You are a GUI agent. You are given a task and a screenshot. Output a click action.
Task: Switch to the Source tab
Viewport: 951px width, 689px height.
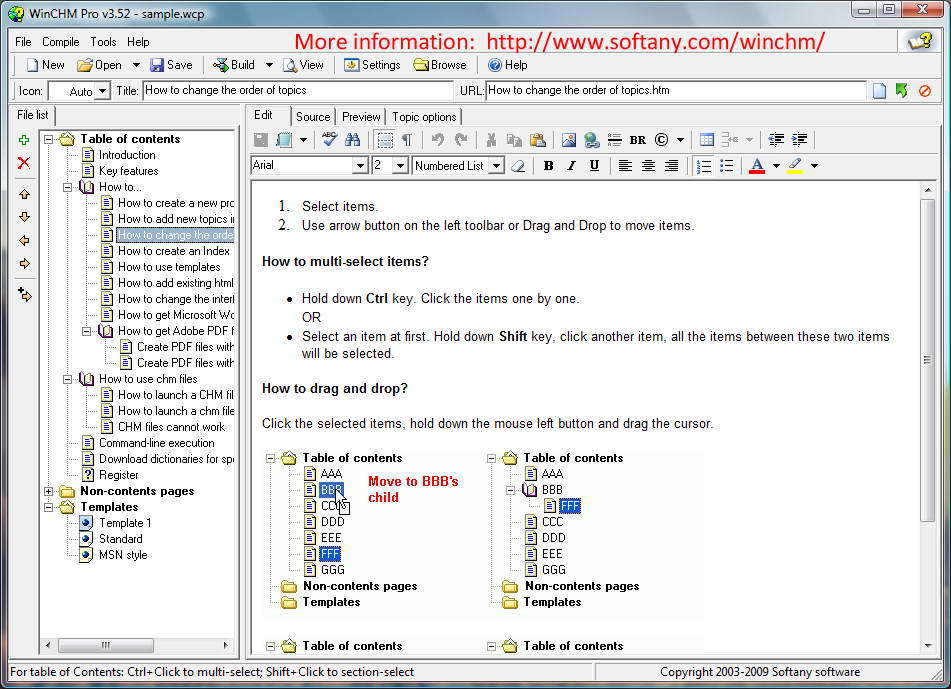(x=312, y=117)
